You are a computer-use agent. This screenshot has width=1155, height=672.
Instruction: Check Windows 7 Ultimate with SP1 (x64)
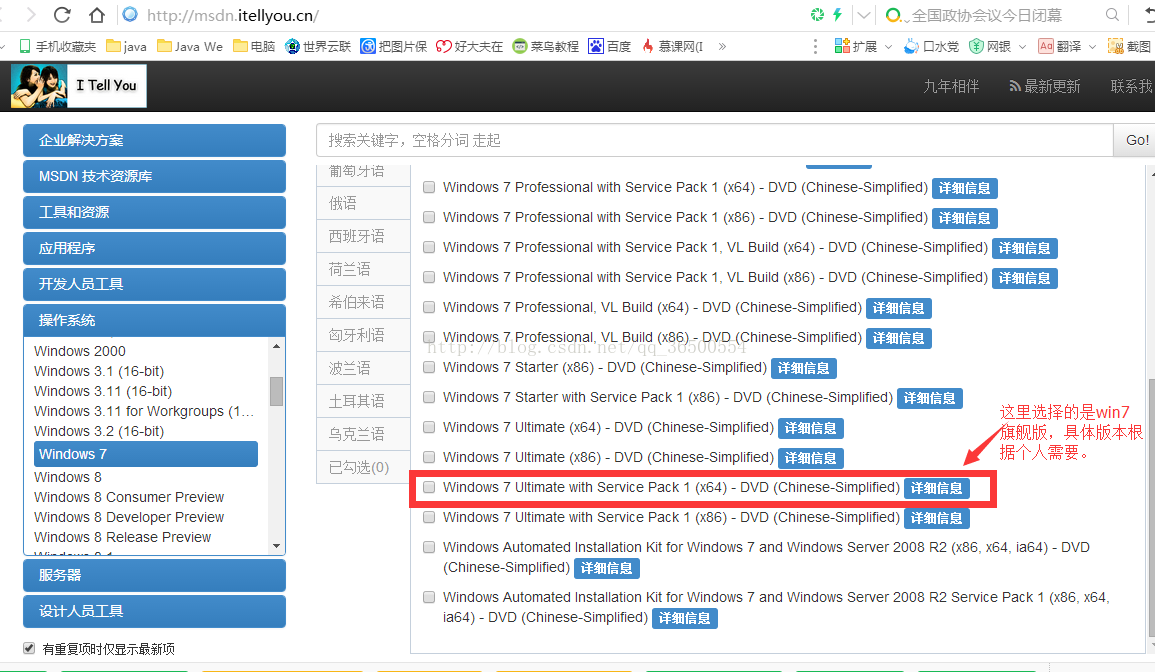click(x=429, y=487)
